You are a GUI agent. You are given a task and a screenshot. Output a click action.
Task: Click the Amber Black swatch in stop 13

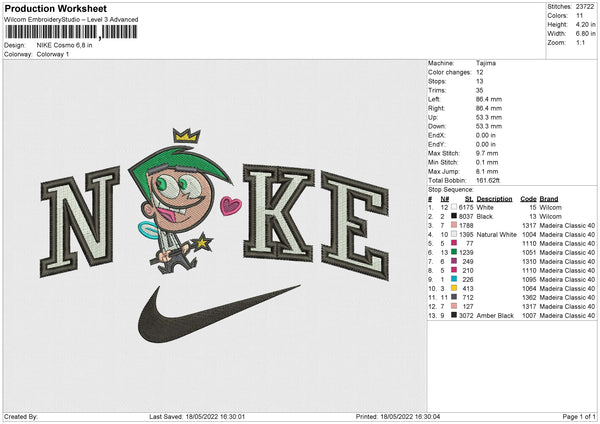click(x=454, y=315)
